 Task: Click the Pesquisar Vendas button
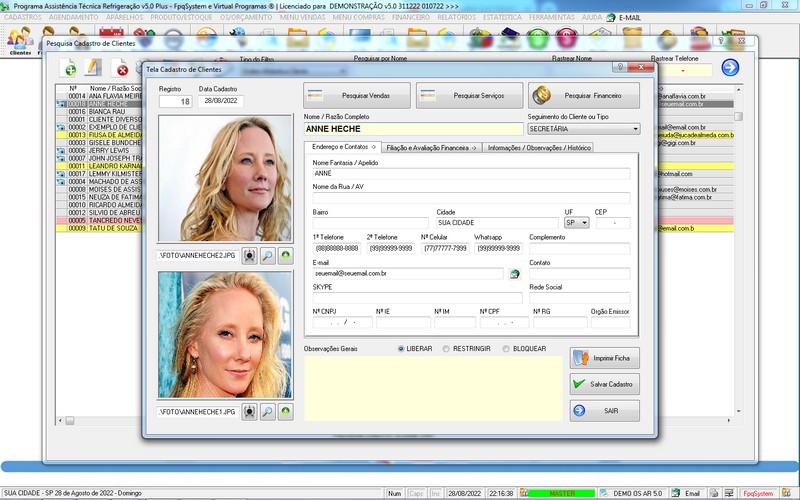tap(357, 95)
